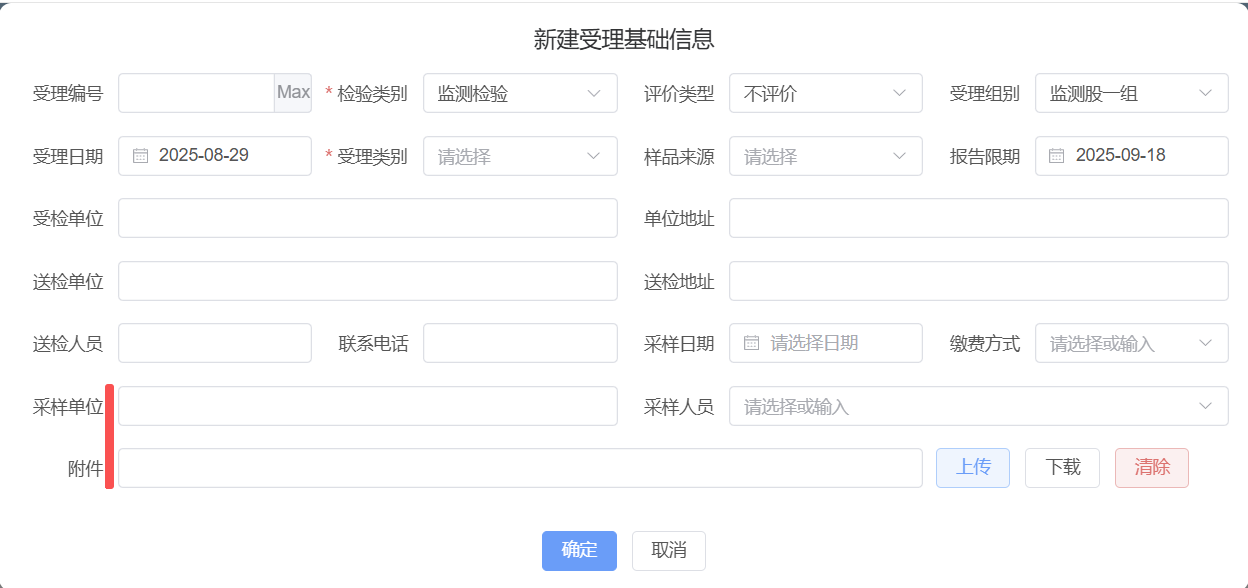The height and width of the screenshot is (588, 1248).
Task: Focus the 送检地址 text field
Action: 979,281
